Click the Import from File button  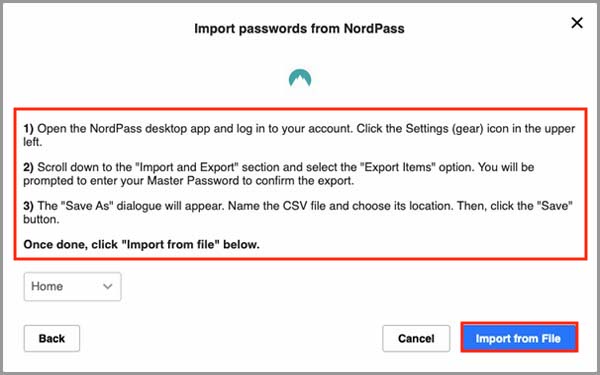(519, 338)
